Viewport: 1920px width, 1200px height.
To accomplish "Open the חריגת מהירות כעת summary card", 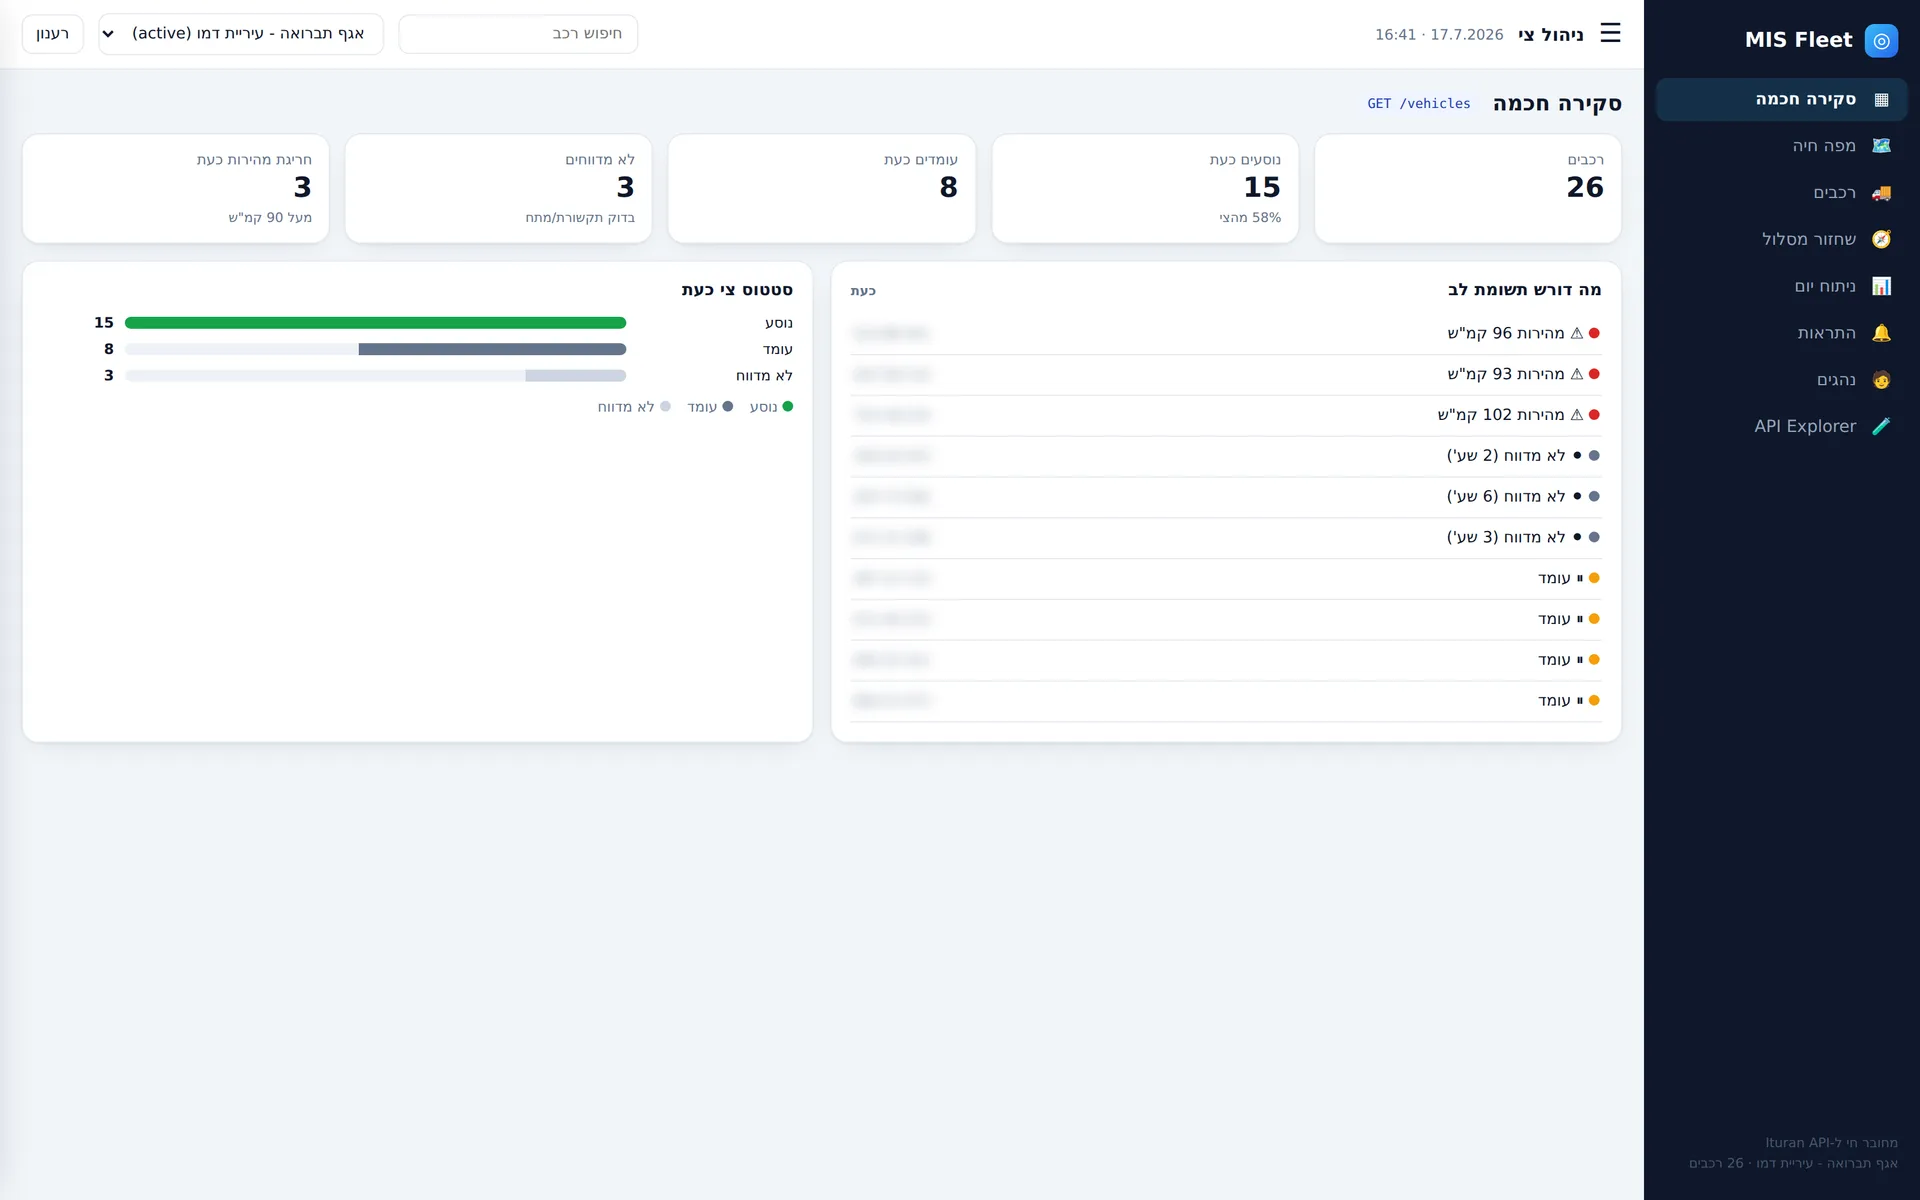I will point(176,188).
